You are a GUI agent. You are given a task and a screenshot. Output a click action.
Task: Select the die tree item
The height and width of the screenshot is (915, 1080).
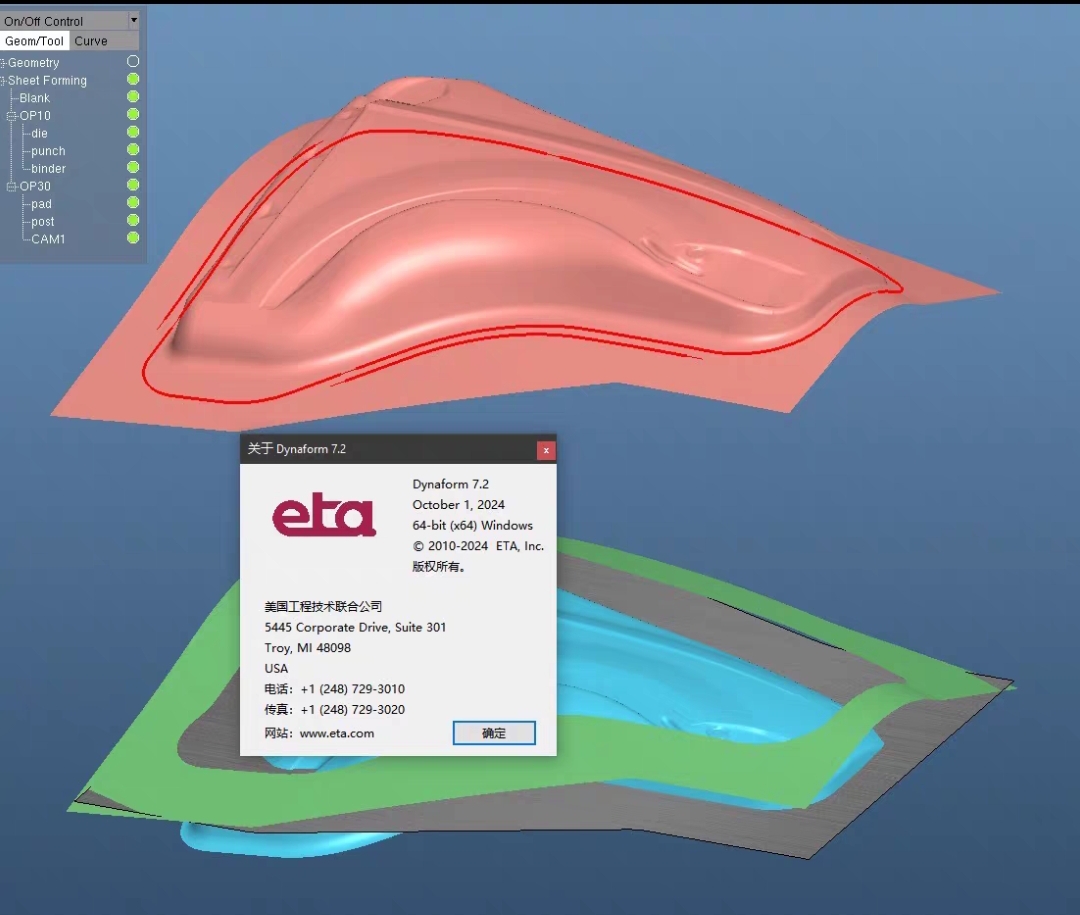39,133
